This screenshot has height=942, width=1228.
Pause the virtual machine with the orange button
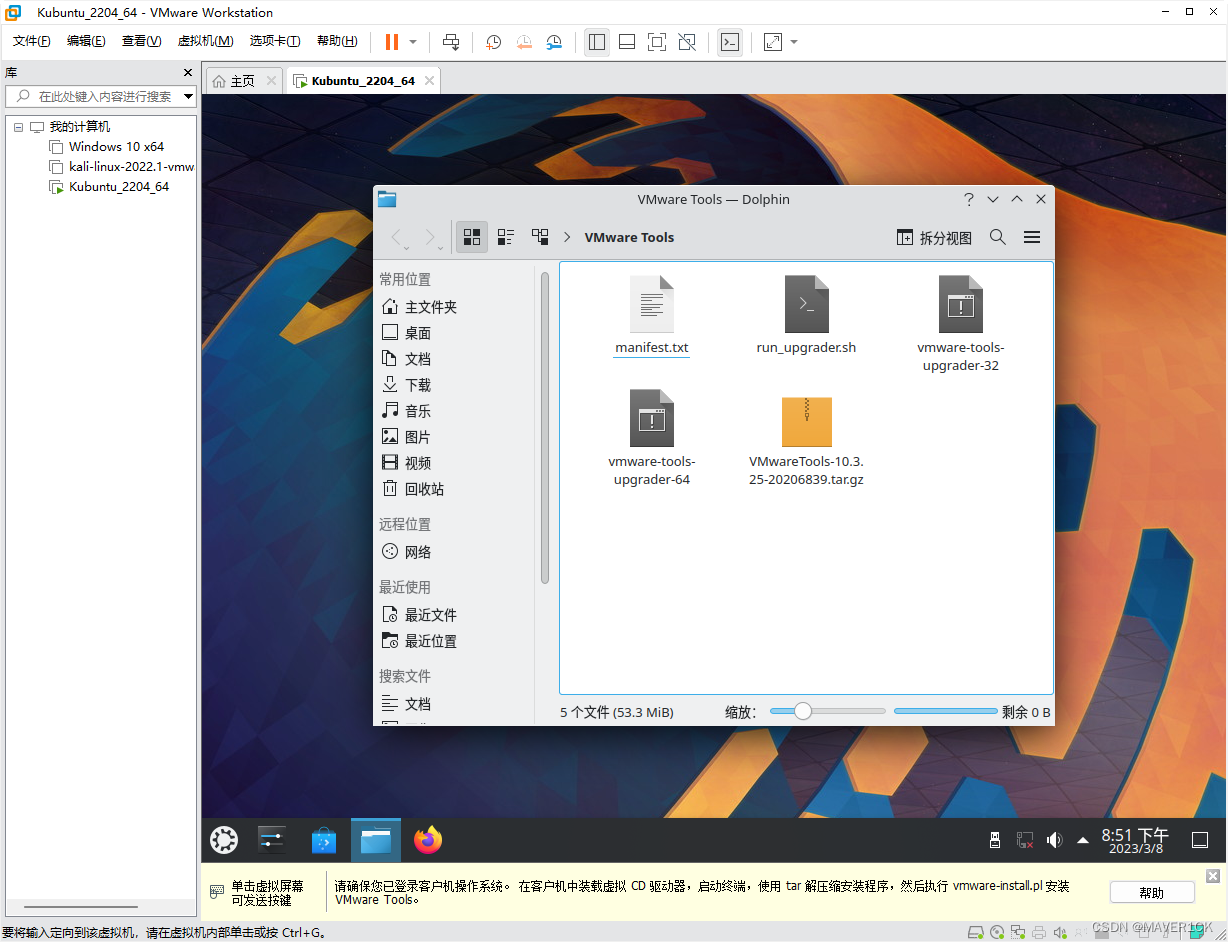click(391, 42)
